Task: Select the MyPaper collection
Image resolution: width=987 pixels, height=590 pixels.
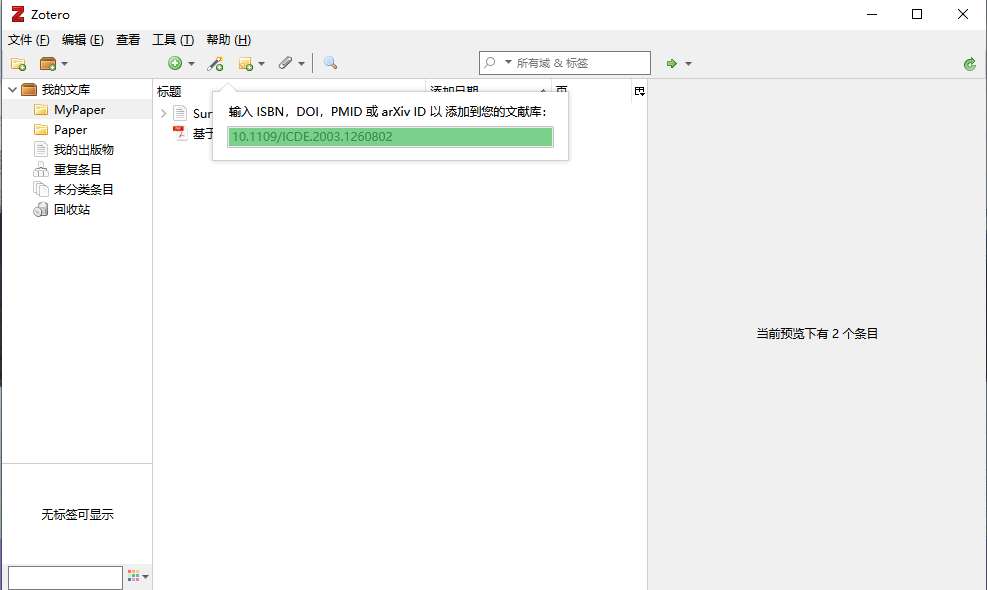Action: [x=79, y=110]
